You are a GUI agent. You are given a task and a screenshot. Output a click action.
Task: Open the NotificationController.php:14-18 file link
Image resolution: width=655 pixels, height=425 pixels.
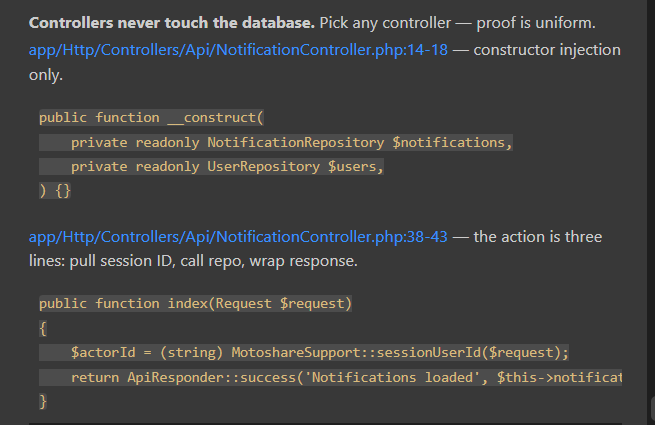[238, 50]
